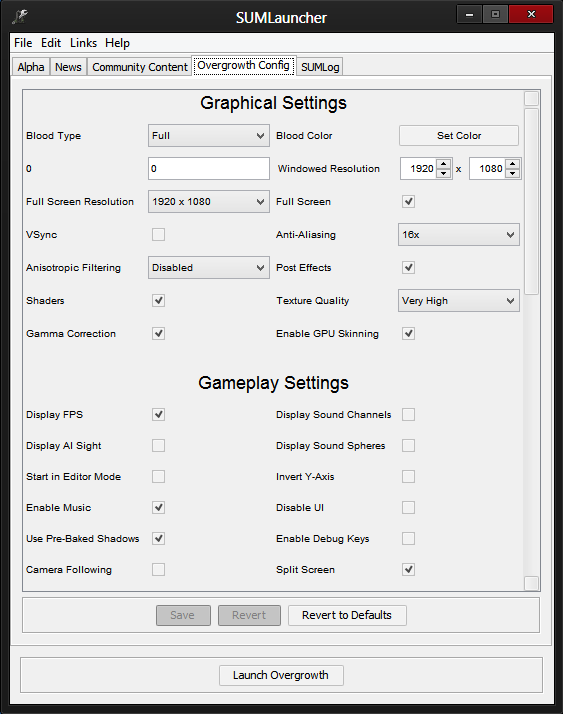Open the Texture Quality dropdown
The width and height of the screenshot is (563, 714).
point(459,301)
